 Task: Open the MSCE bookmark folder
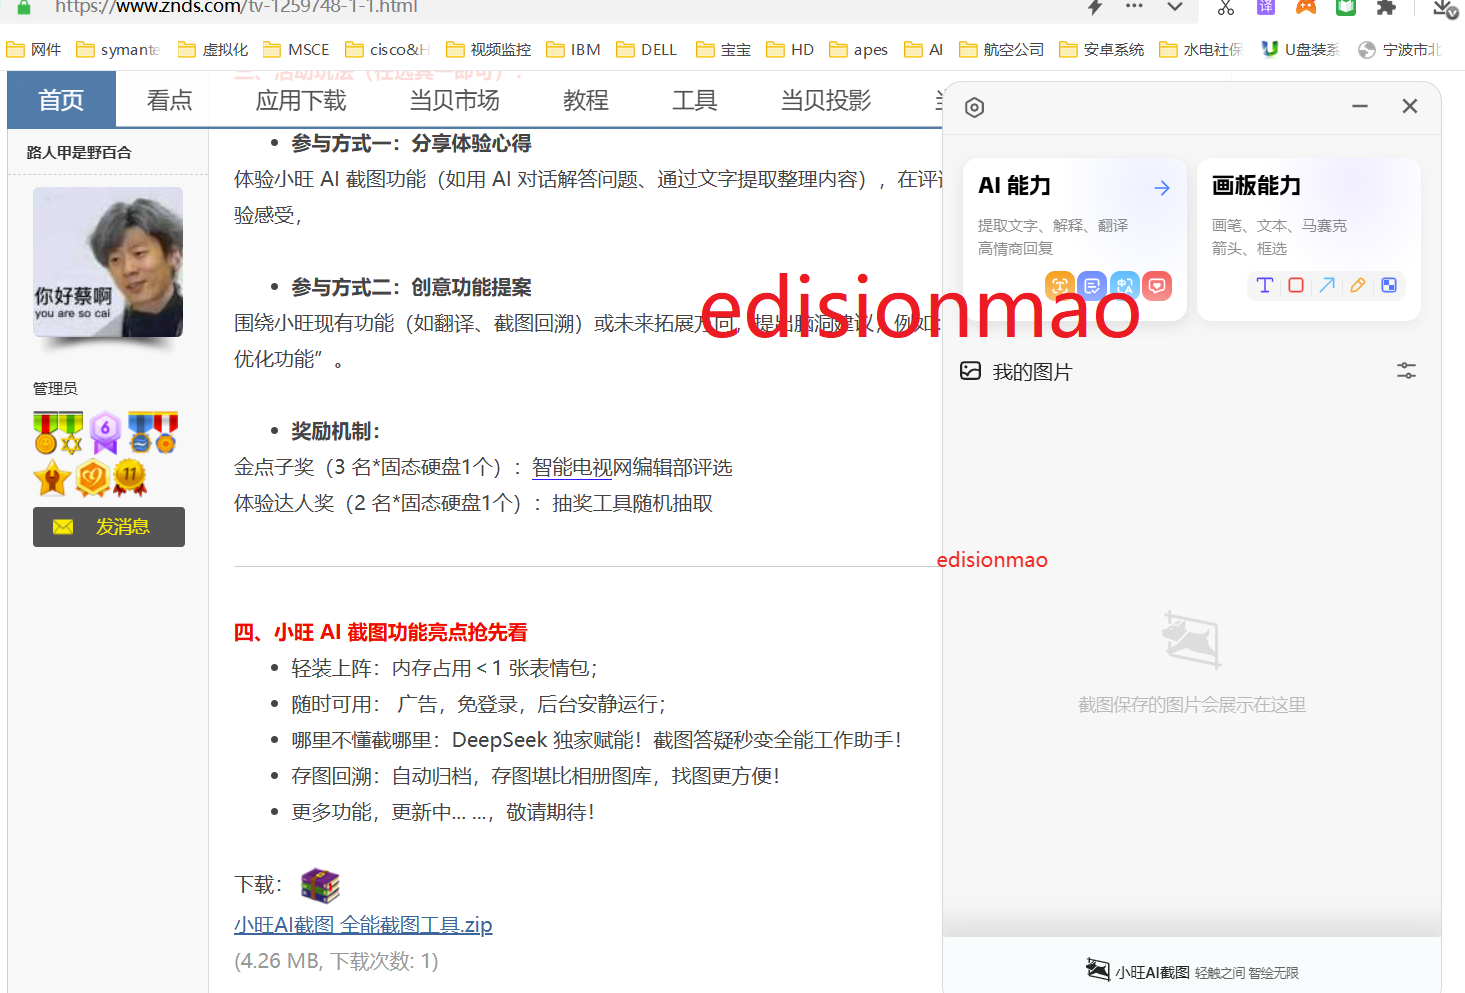(x=296, y=49)
